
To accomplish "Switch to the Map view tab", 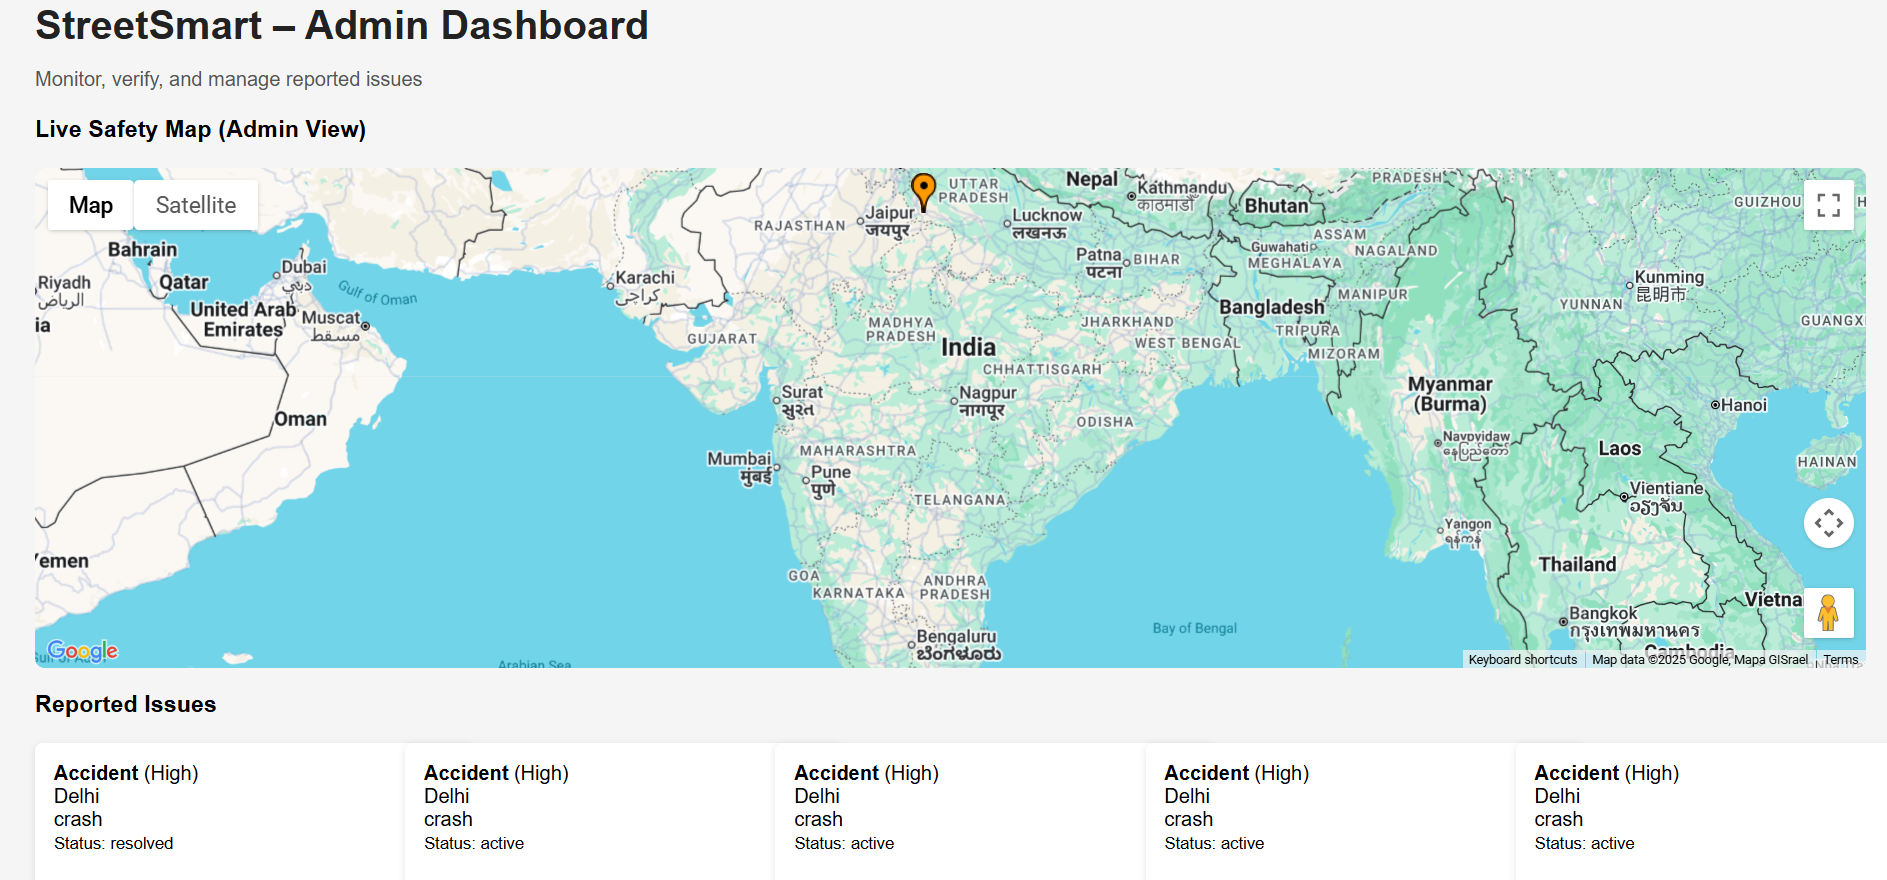I will pos(91,205).
